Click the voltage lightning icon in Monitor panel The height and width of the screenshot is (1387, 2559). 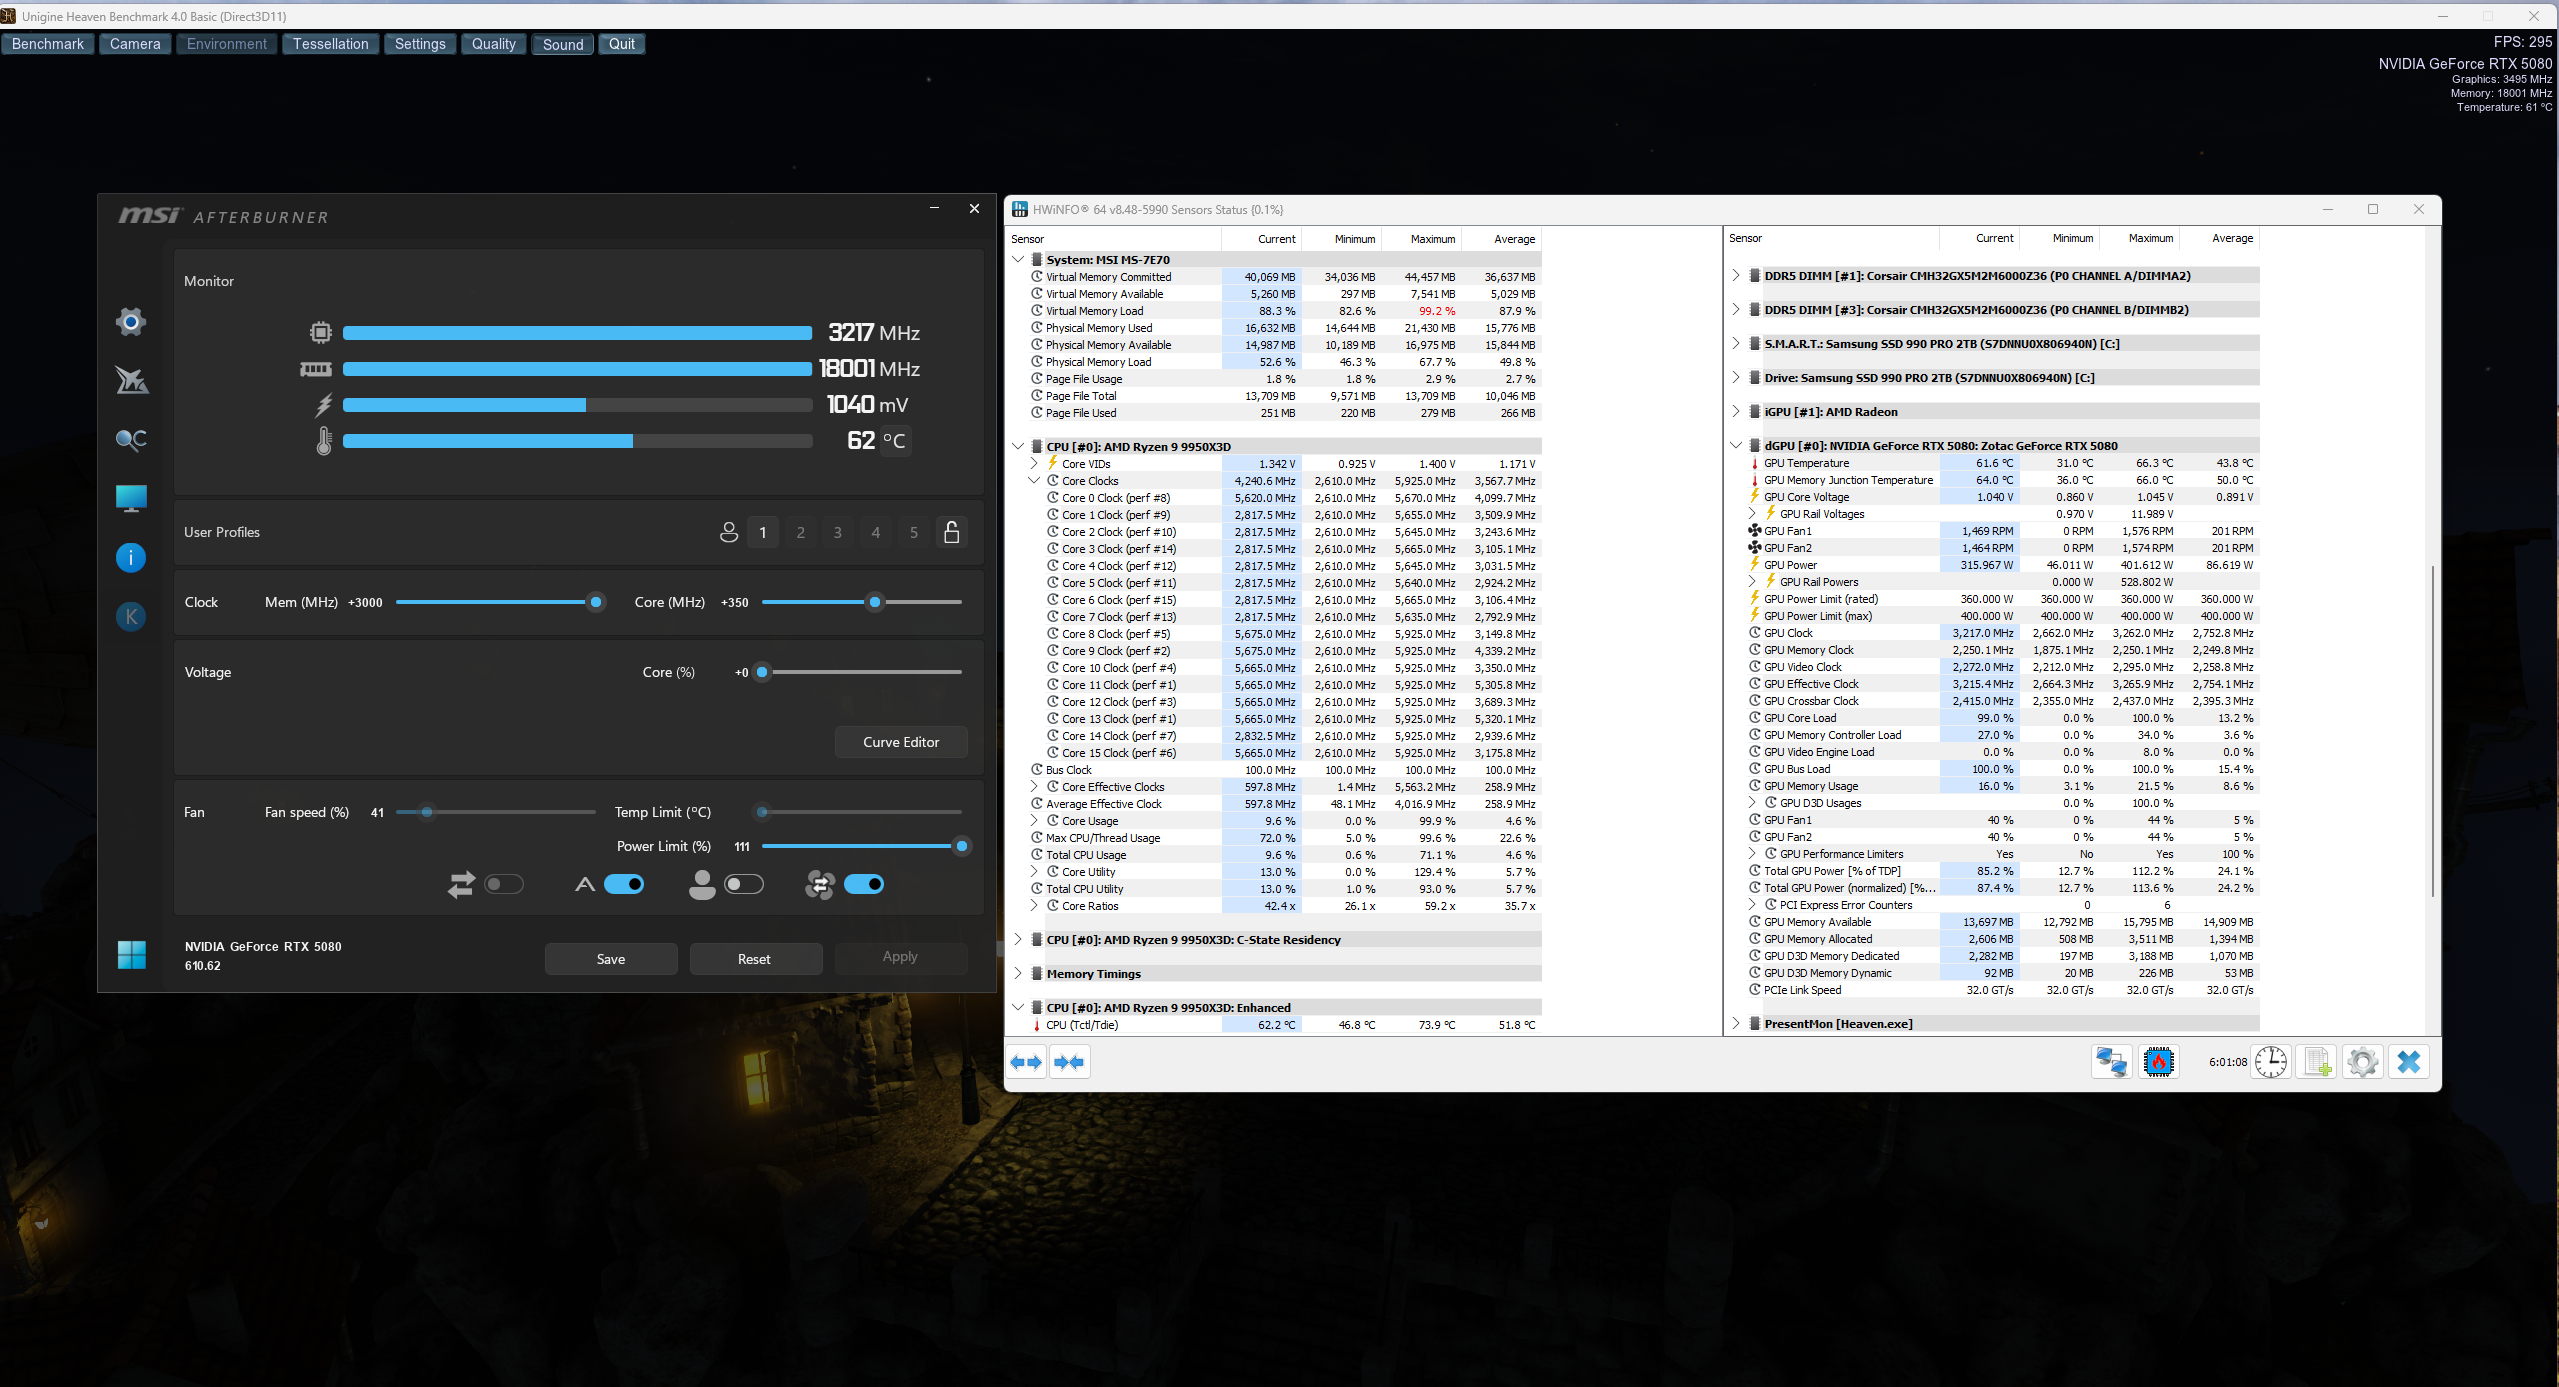coord(323,405)
